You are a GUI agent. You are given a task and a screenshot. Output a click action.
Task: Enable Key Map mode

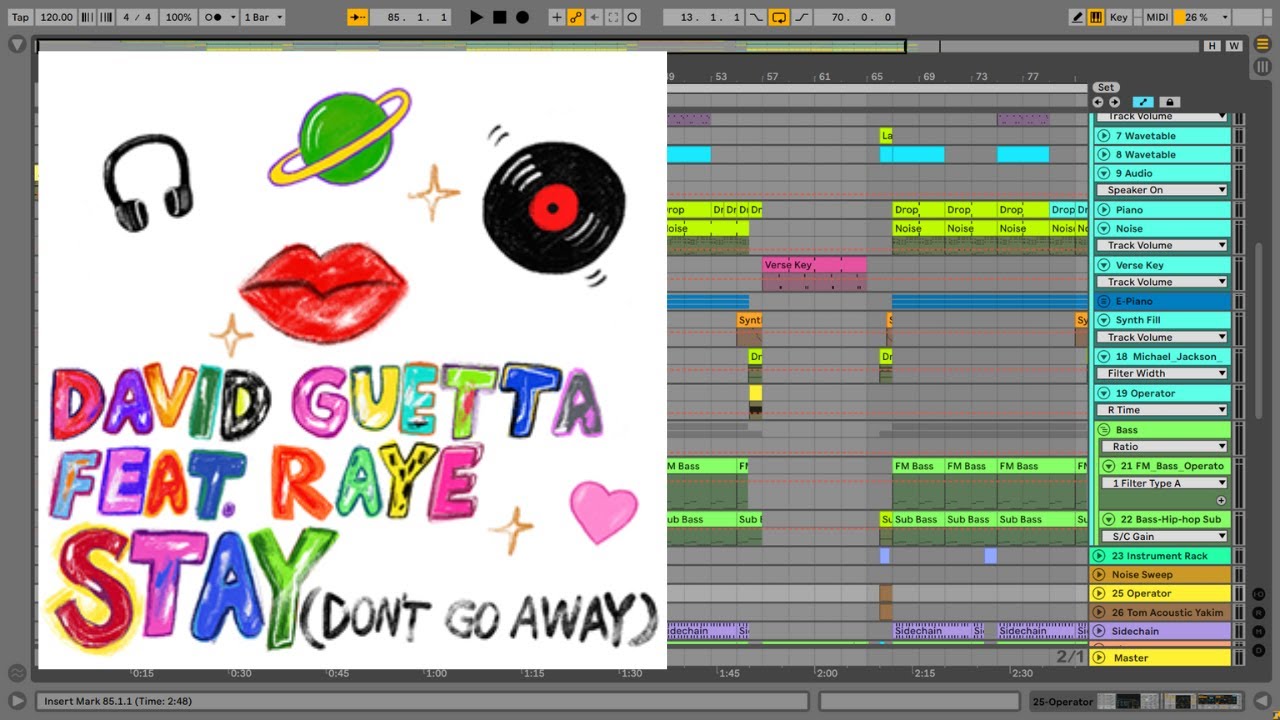[1119, 17]
